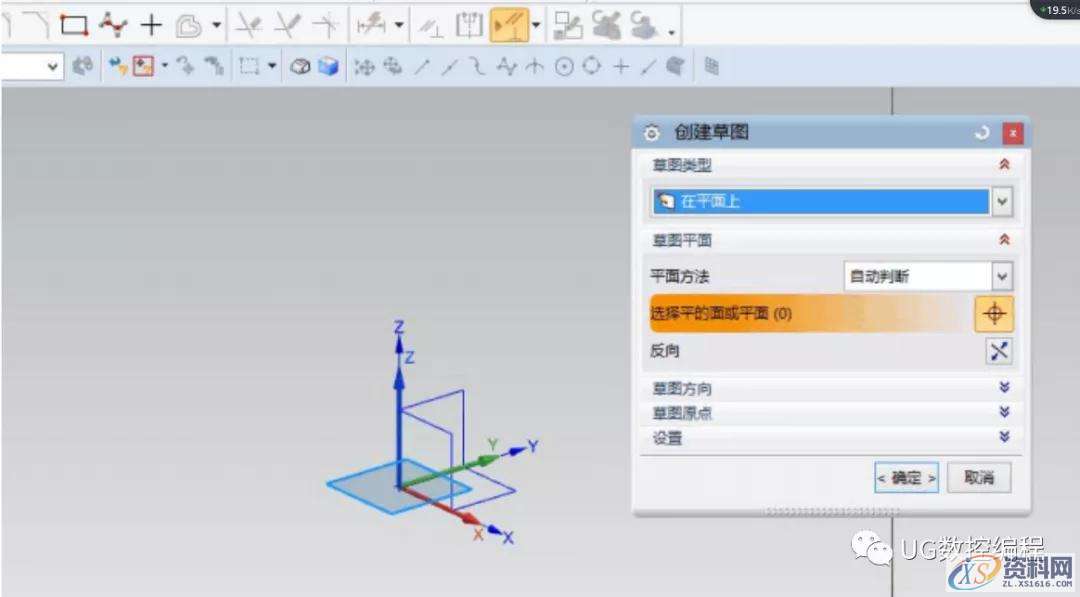The width and height of the screenshot is (1080, 597).
Task: Select the Line drawing tool
Action: 420,66
